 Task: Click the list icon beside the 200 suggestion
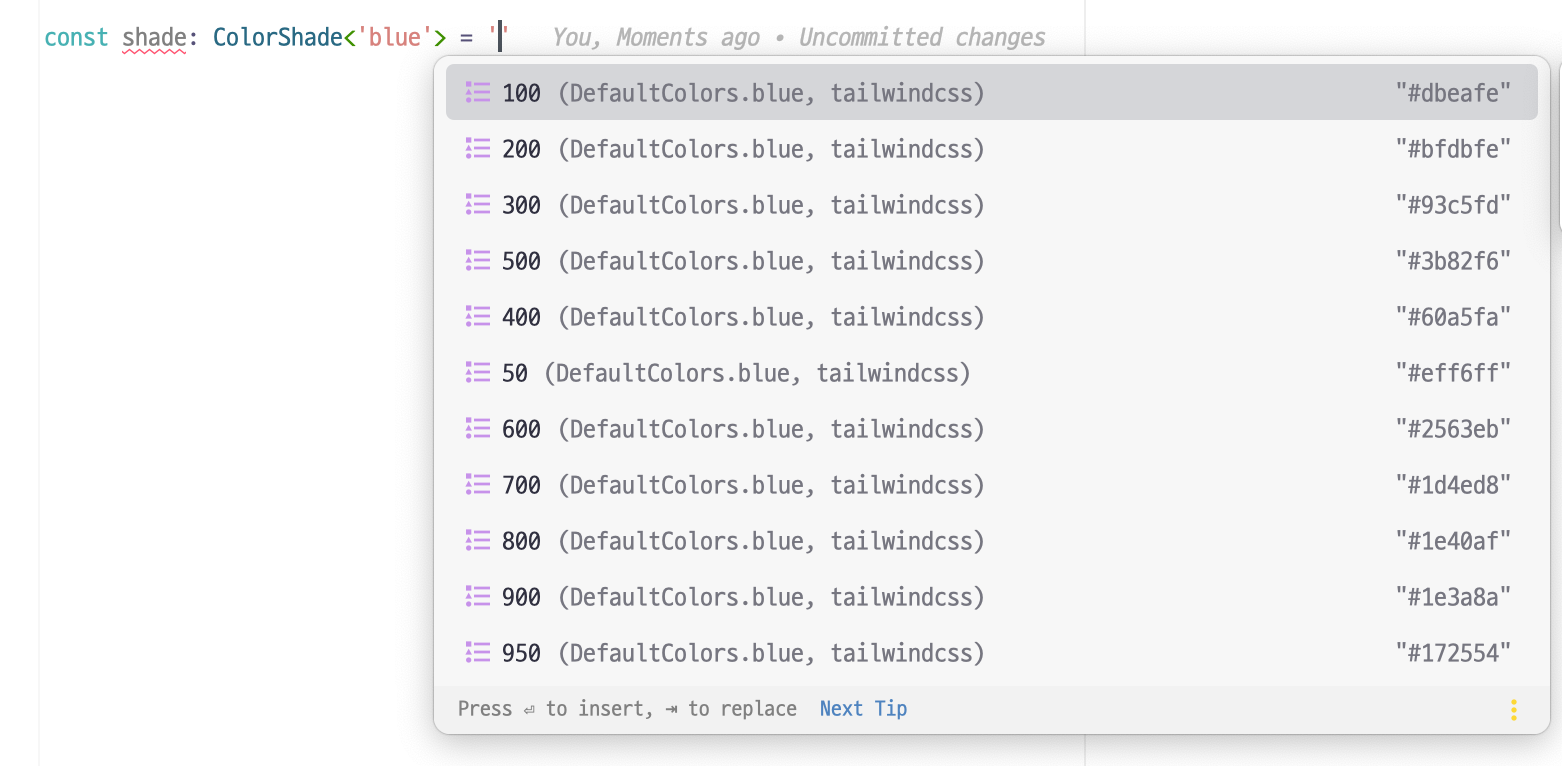pos(477,149)
